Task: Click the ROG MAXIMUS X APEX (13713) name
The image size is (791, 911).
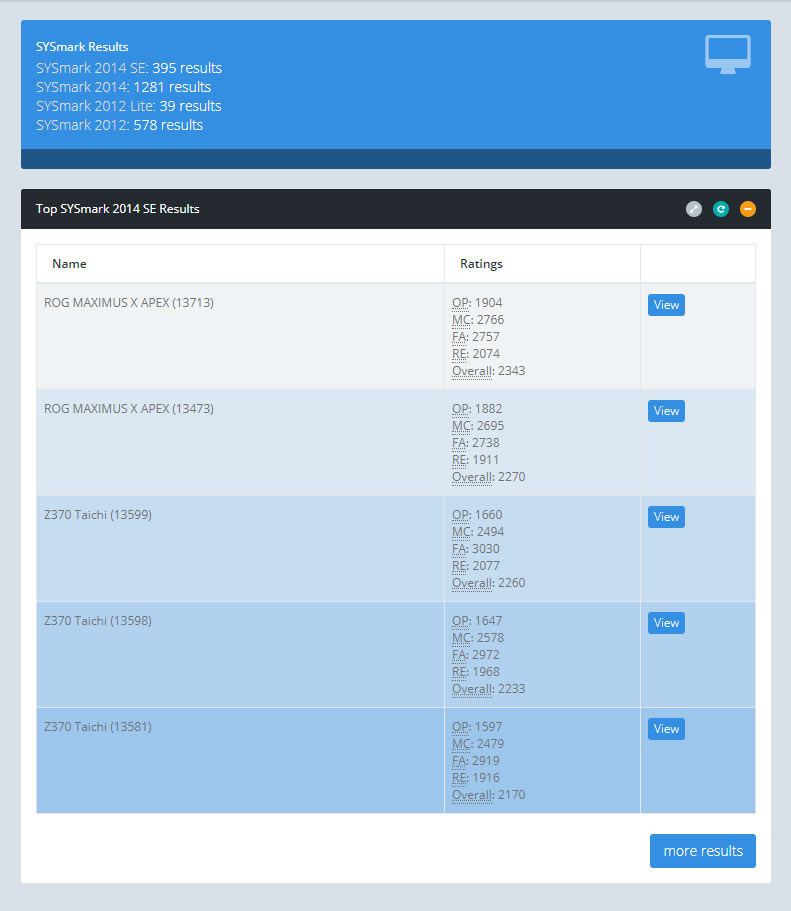Action: pyautogui.click(x=129, y=302)
